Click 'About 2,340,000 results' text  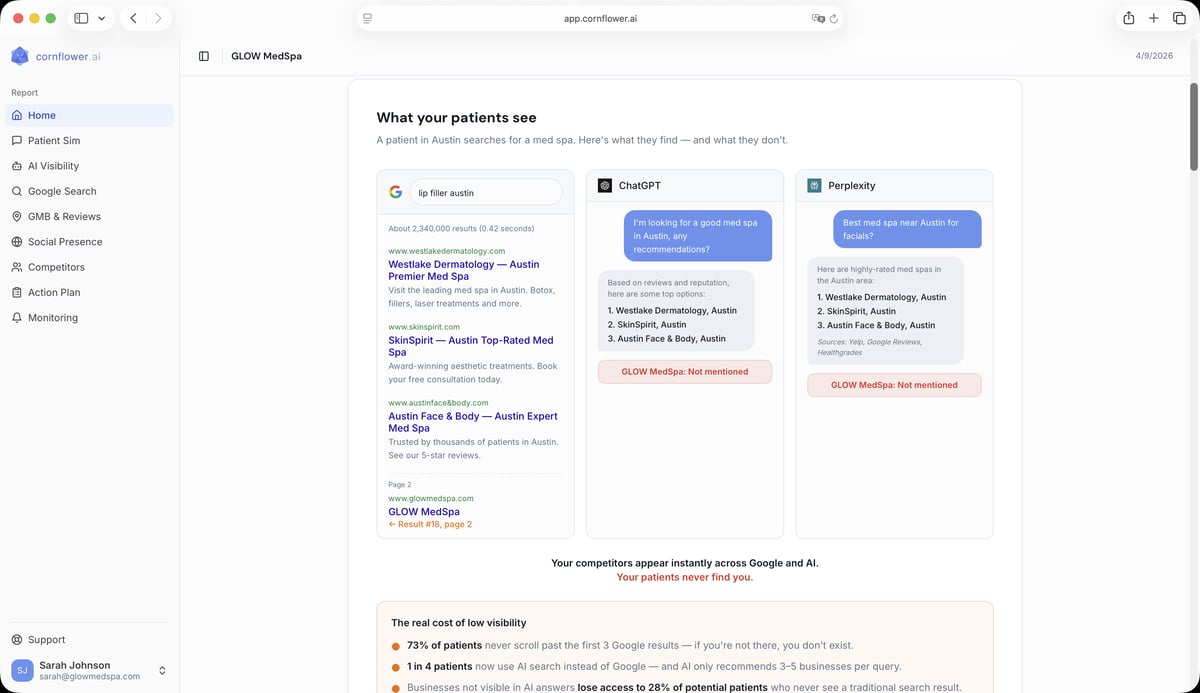461,229
